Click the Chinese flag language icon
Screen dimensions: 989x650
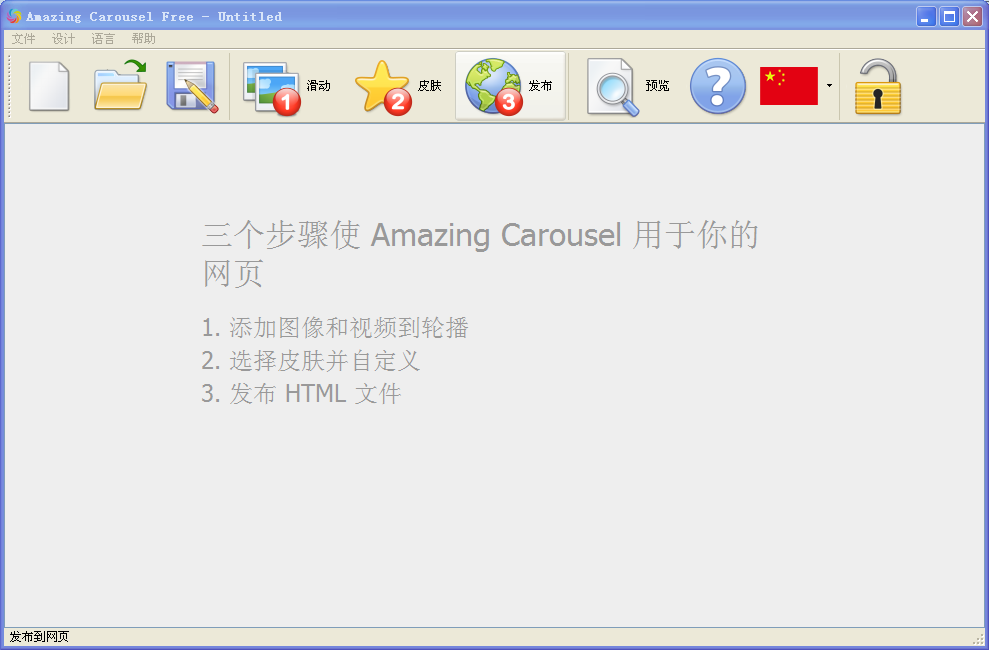click(x=788, y=86)
